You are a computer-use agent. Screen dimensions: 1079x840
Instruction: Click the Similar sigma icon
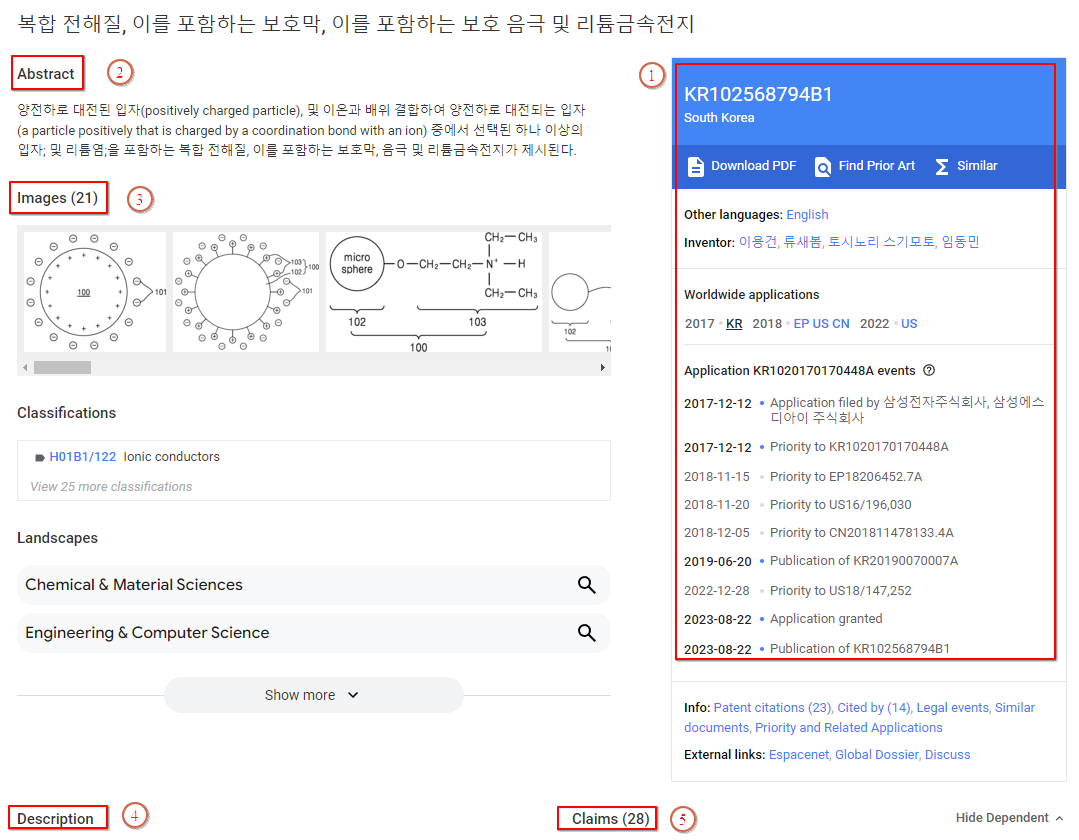pyautogui.click(x=942, y=166)
